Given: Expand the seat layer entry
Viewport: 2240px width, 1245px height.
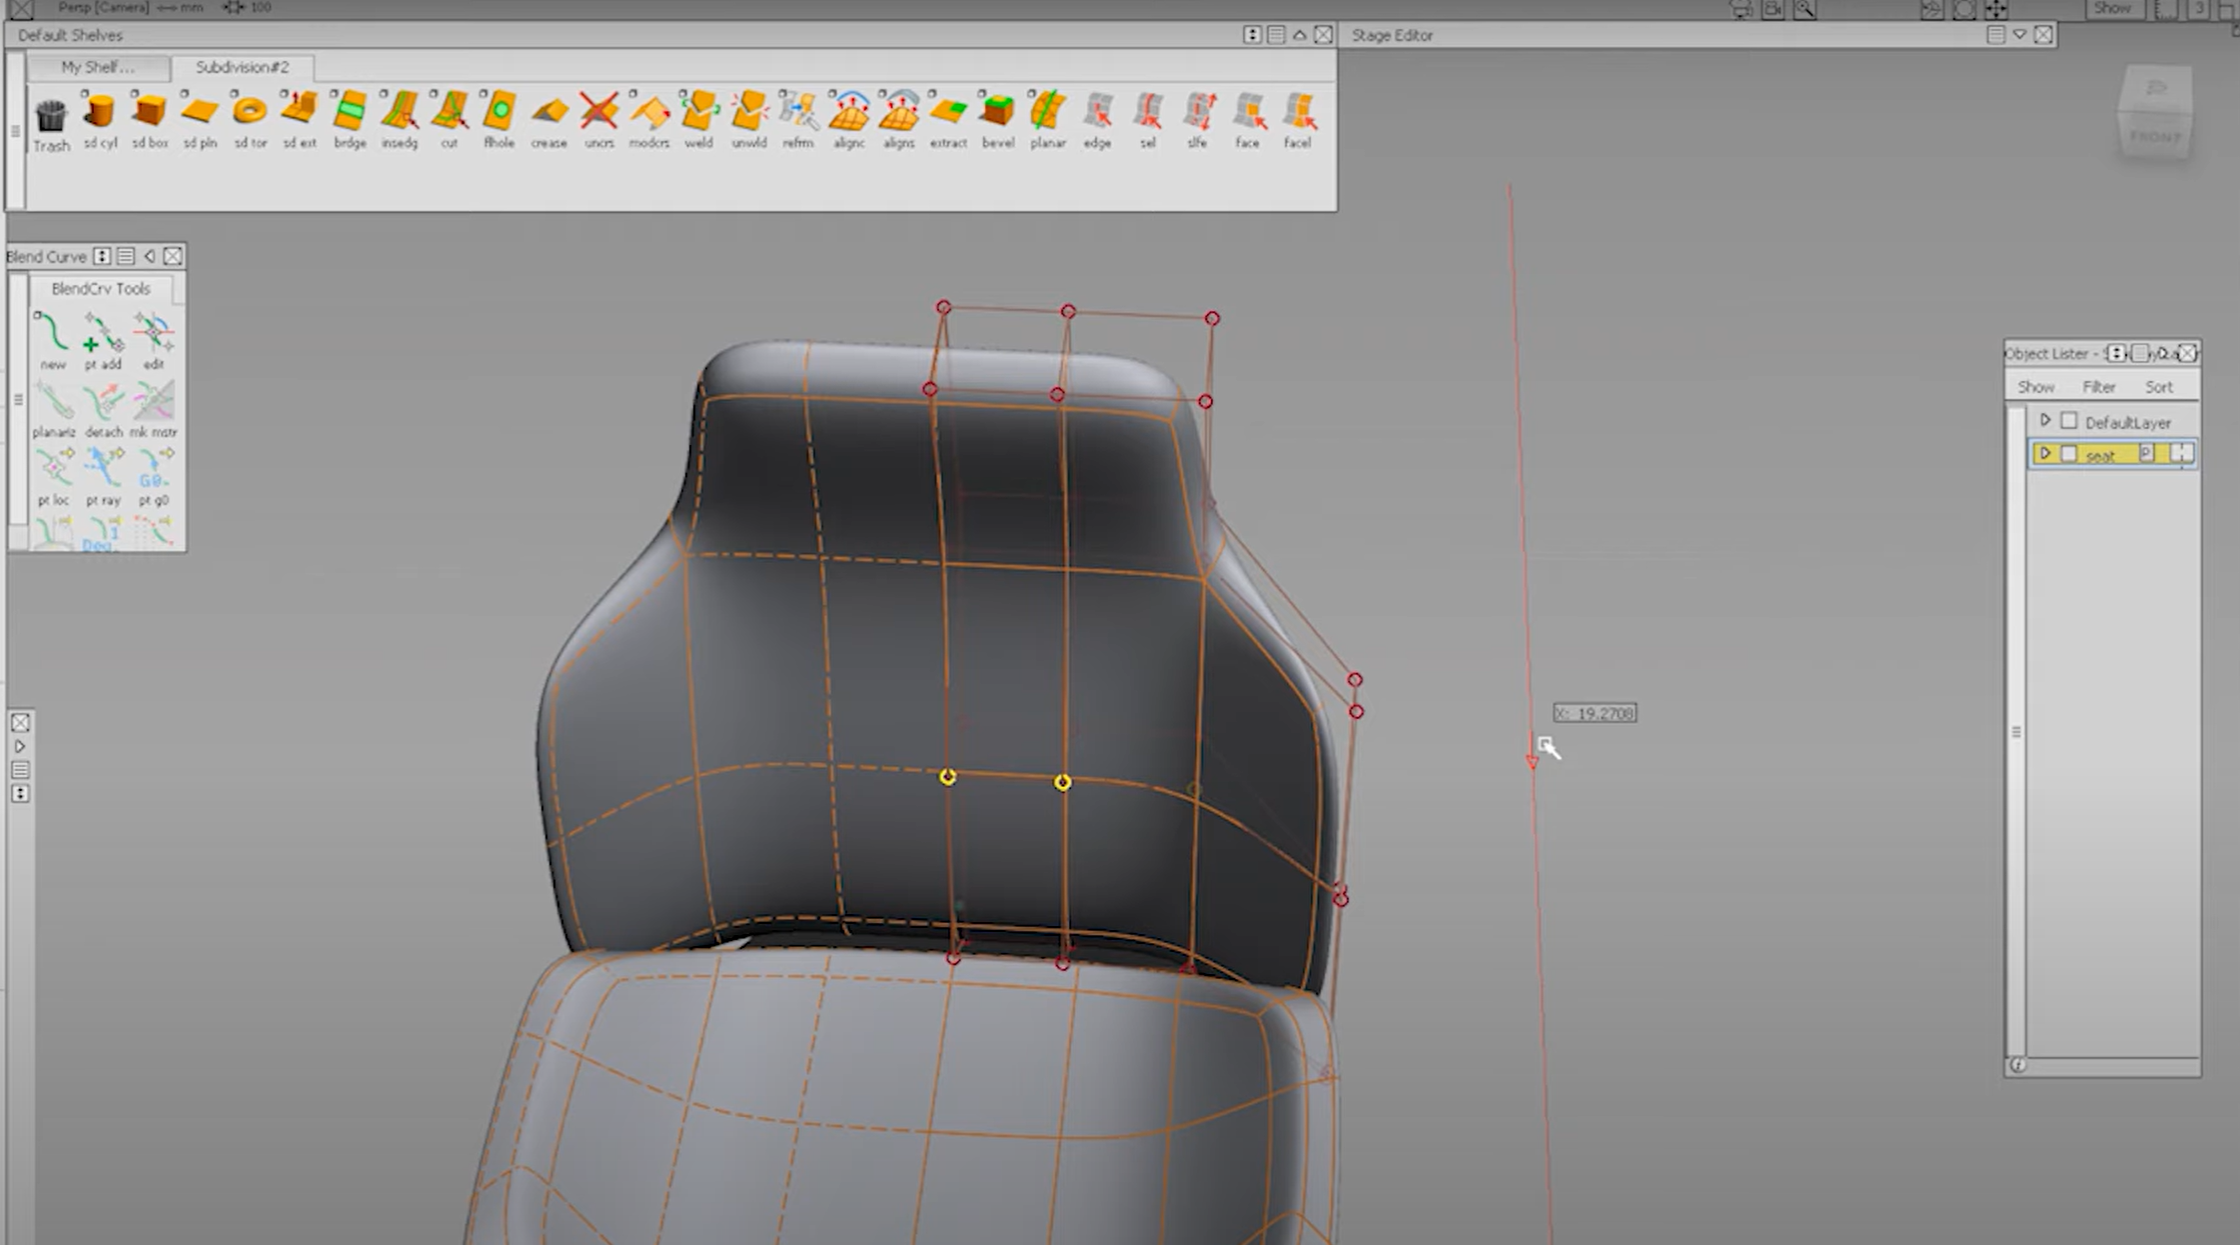Looking at the screenshot, I should [2045, 453].
